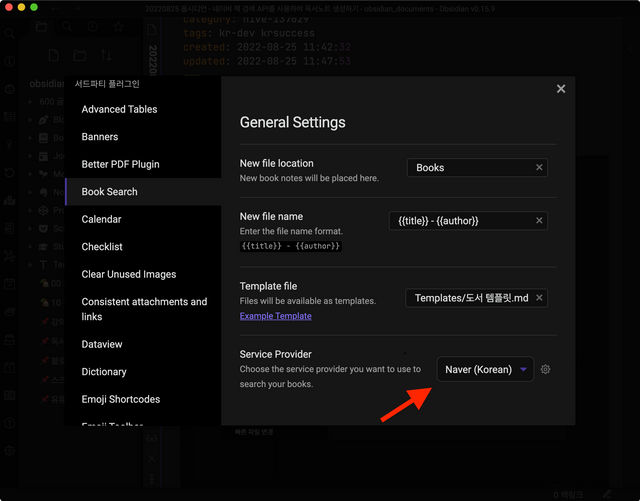The image size is (640, 501).
Task: Navigate back with title bar left arrow
Action: (x=55, y=8)
